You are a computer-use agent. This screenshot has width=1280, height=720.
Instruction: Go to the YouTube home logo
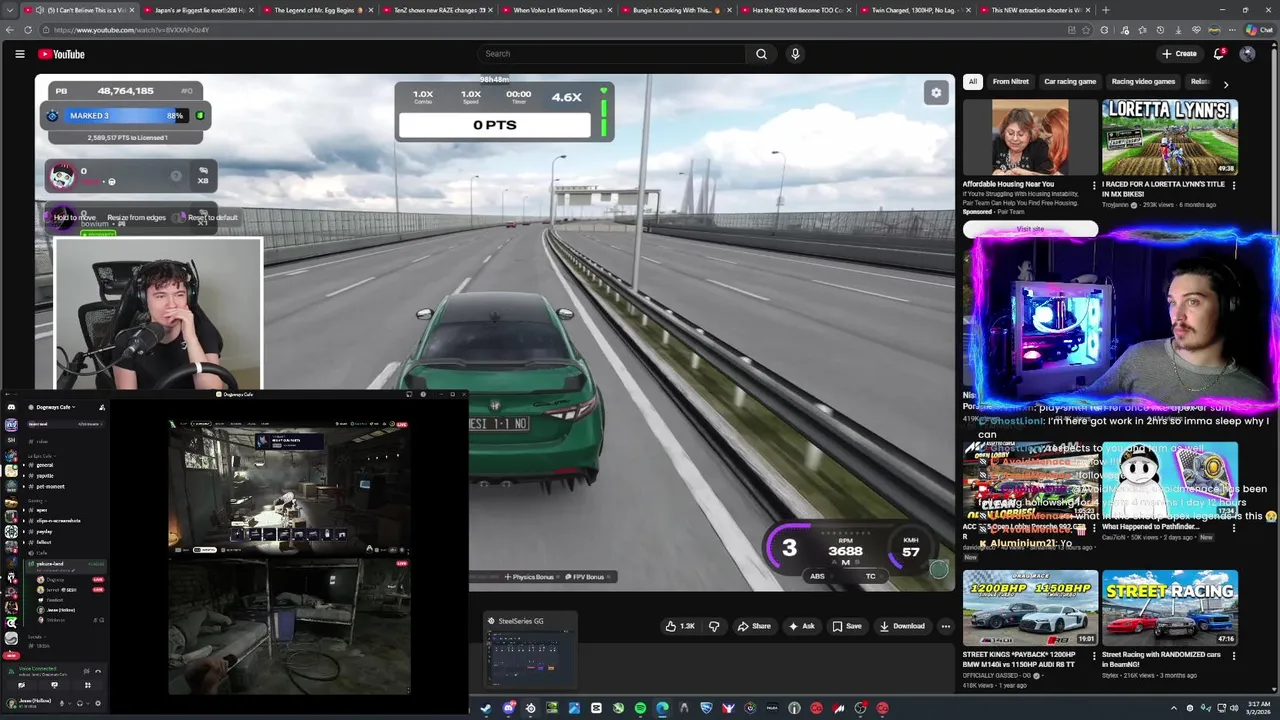click(x=61, y=54)
